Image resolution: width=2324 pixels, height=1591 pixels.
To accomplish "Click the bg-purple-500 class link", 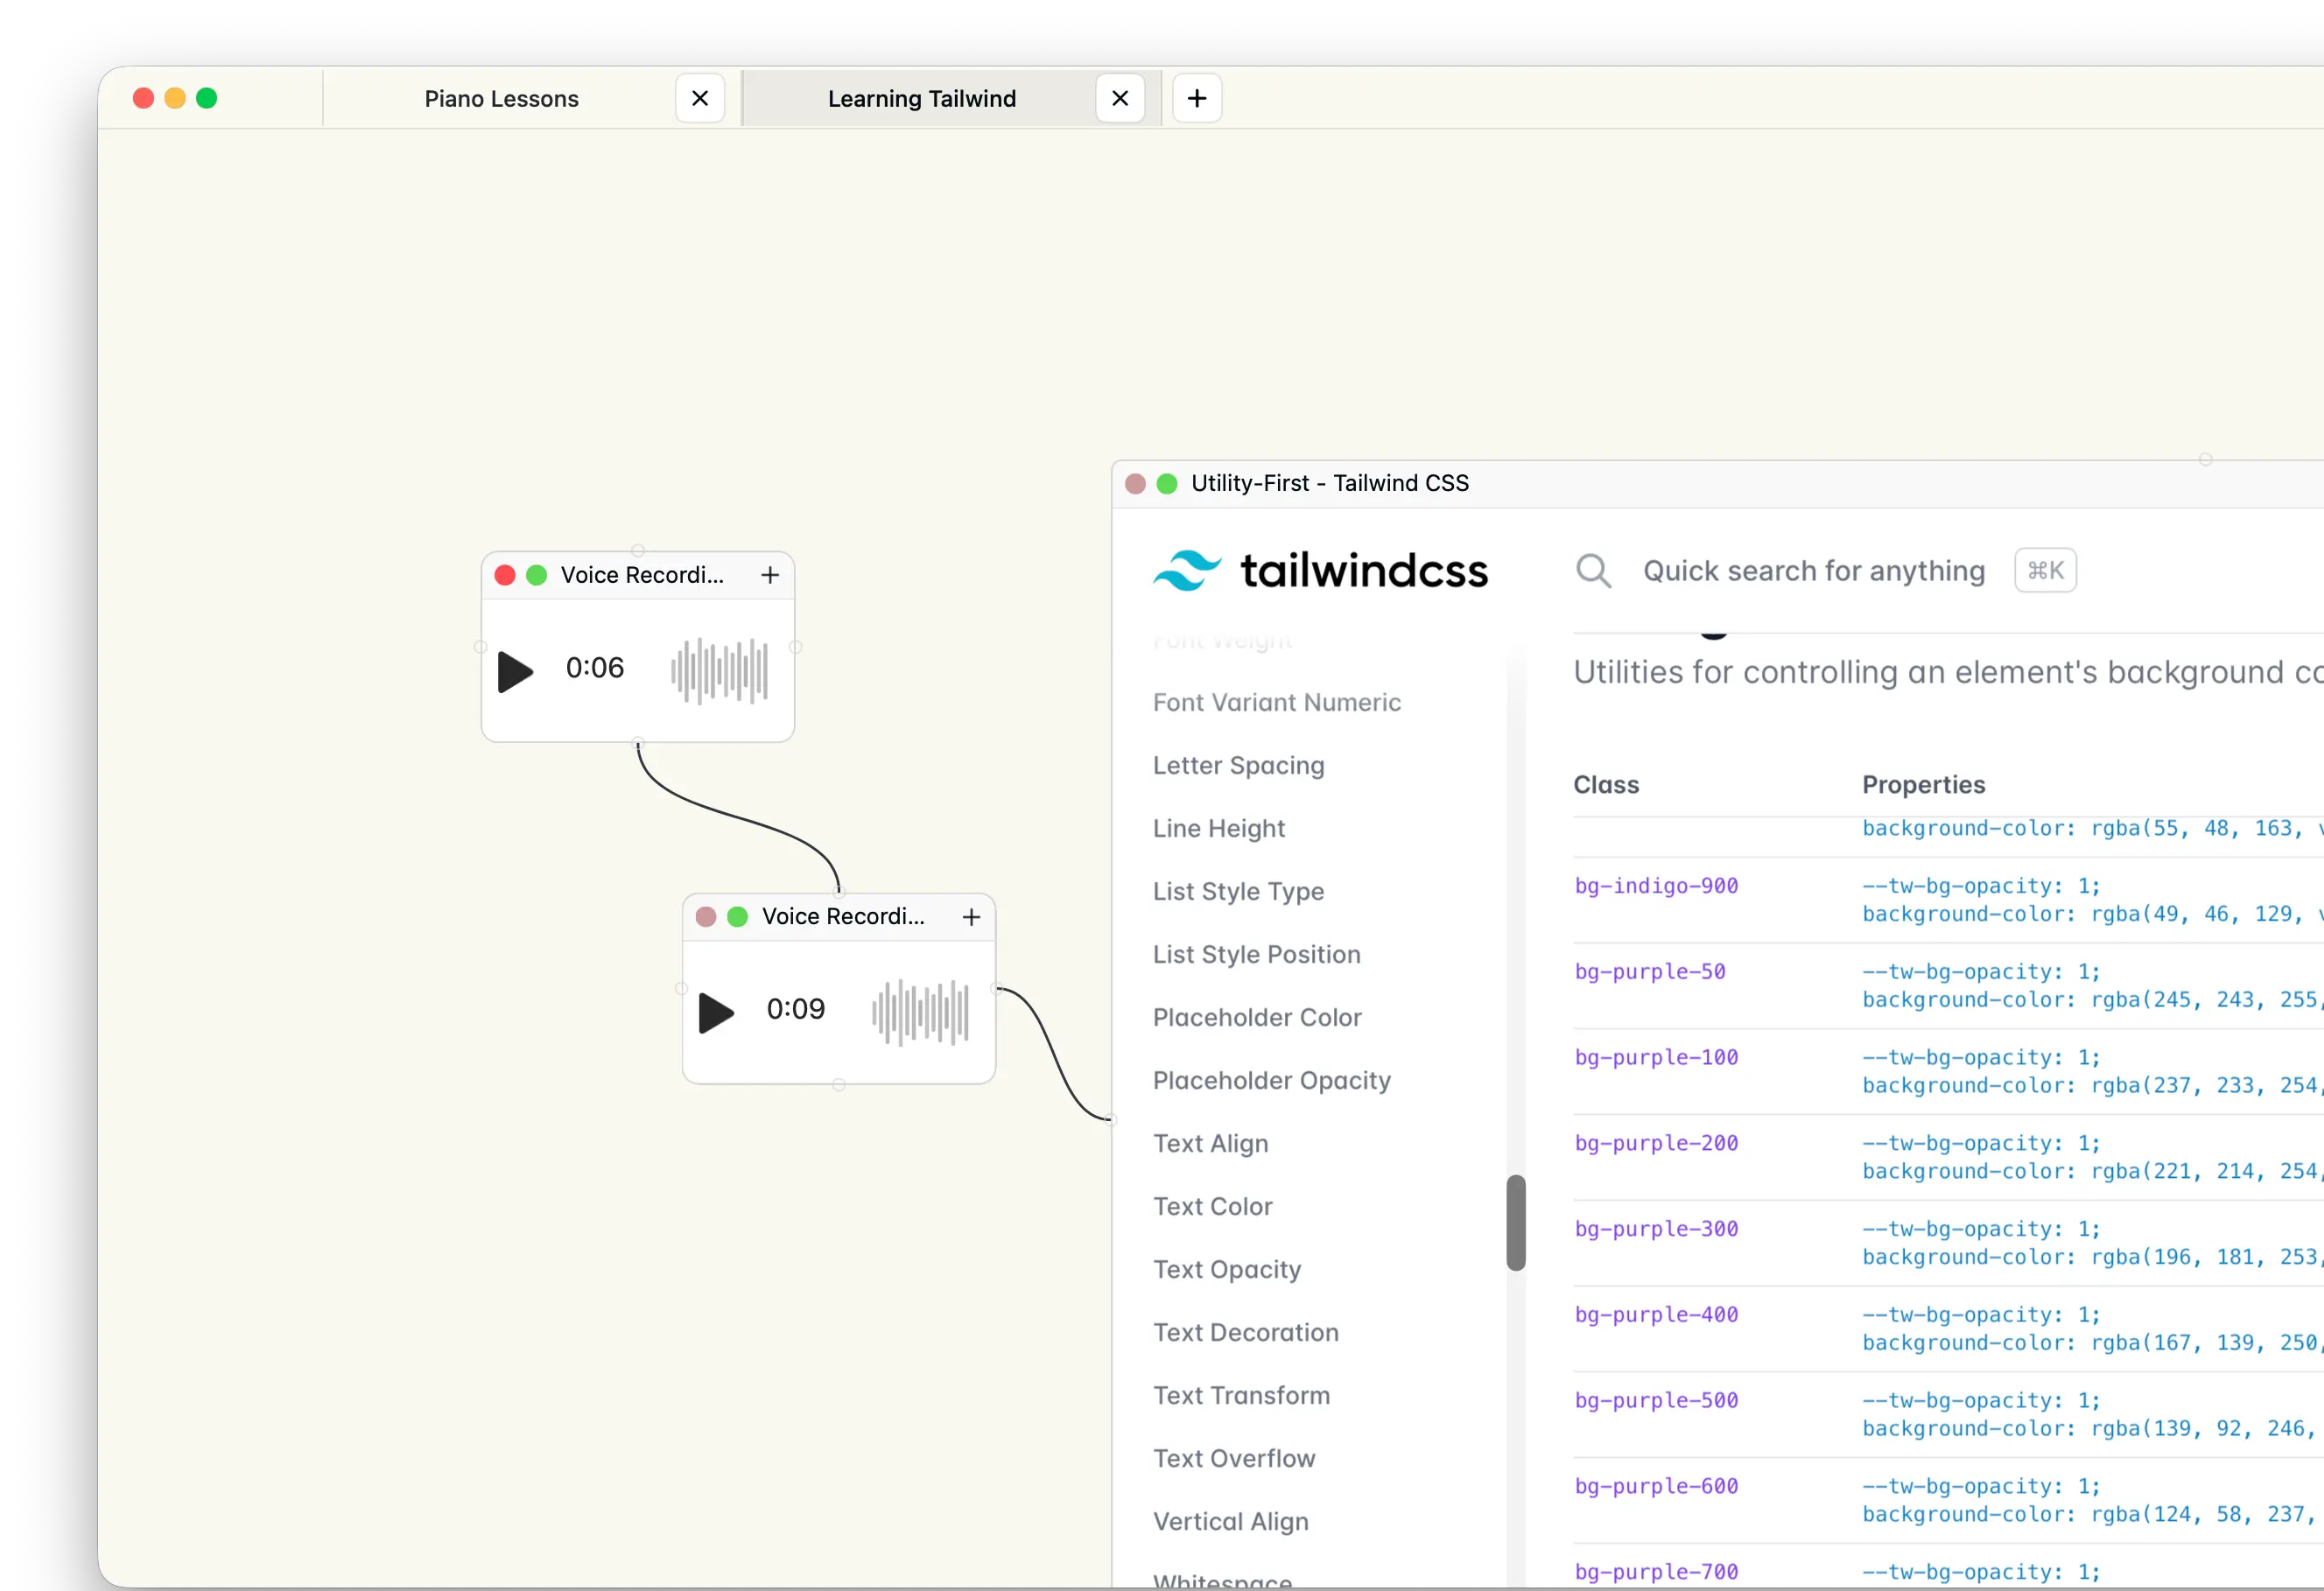I will (1656, 1400).
